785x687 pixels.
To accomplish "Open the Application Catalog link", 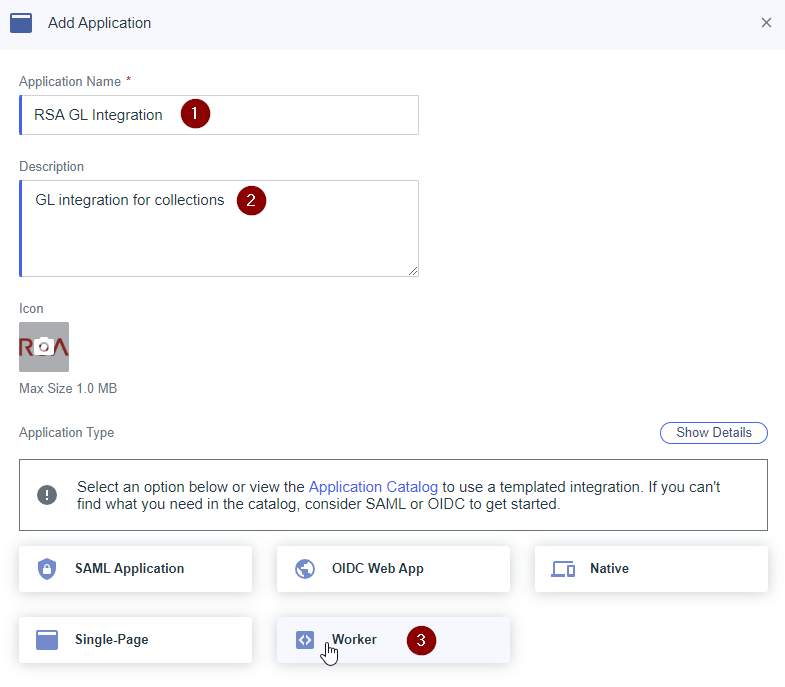I will (373, 487).
